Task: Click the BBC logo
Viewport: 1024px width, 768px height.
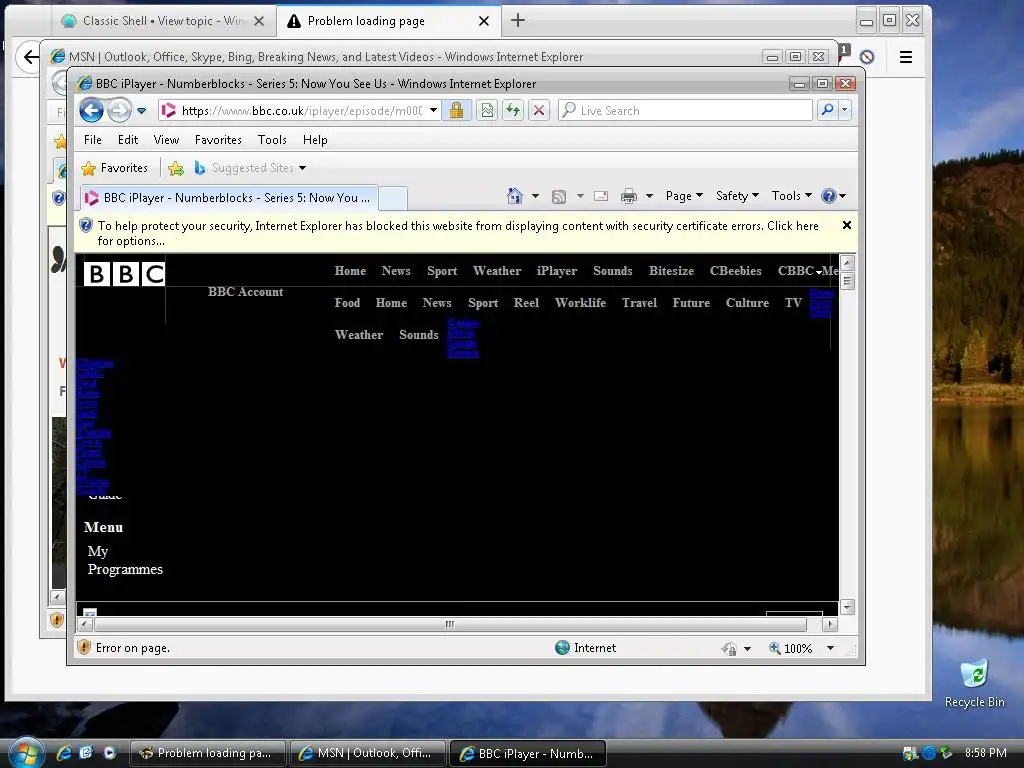Action: coord(124,274)
